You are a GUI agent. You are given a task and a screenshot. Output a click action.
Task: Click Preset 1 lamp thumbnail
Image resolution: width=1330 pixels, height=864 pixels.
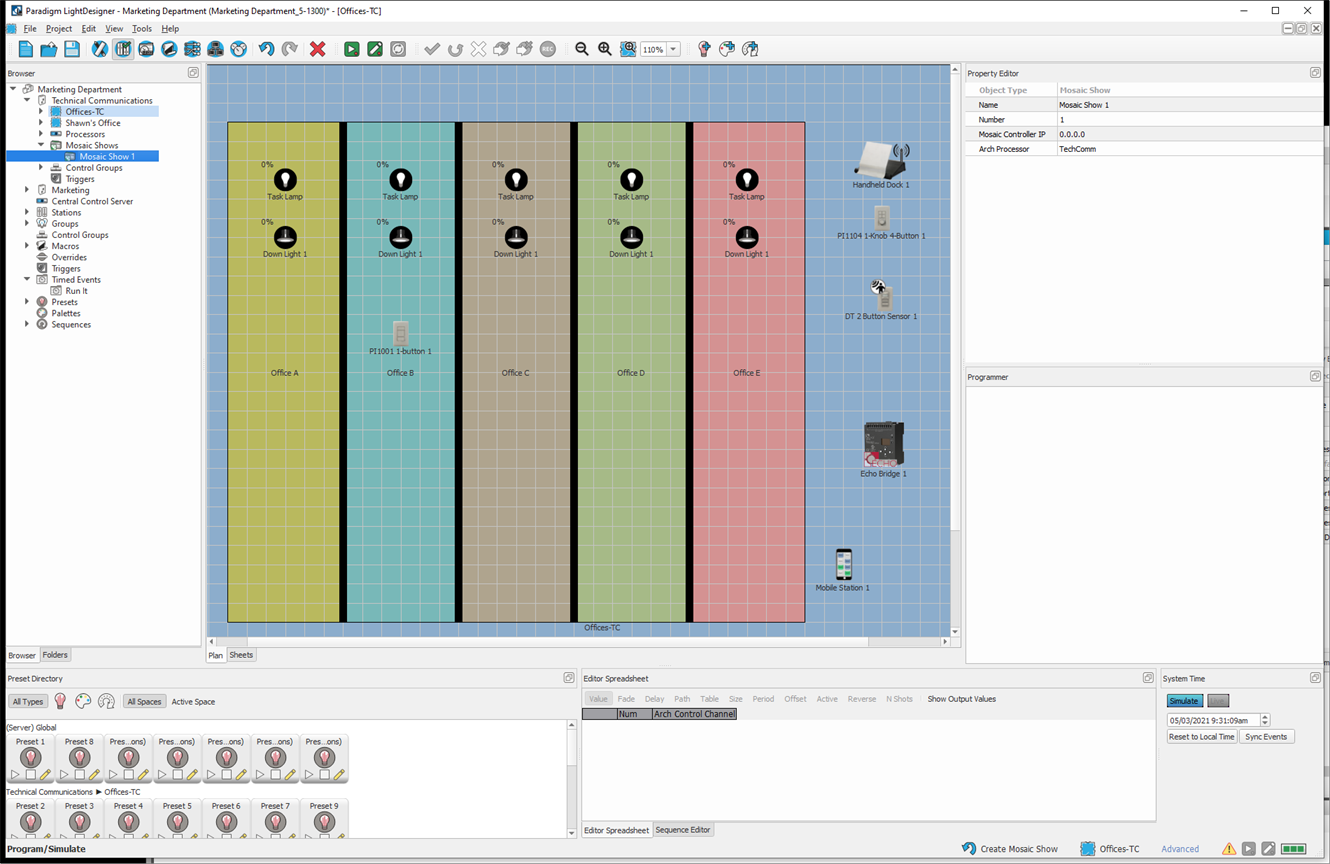click(30, 758)
